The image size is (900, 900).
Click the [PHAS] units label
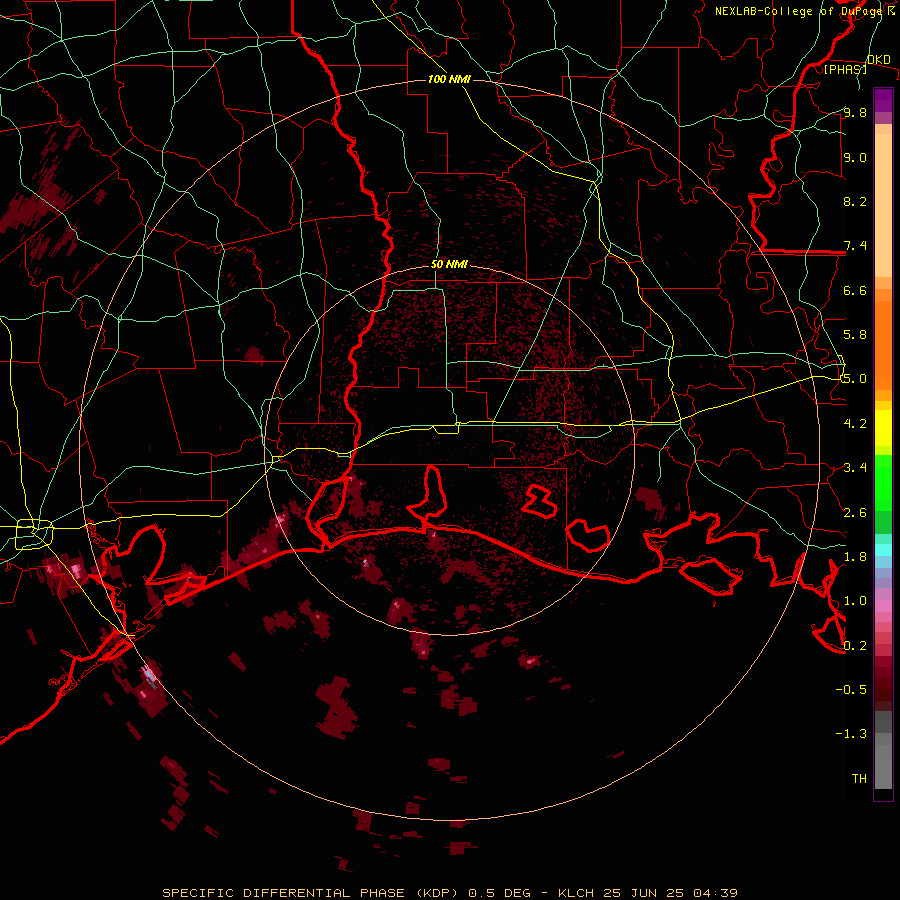click(x=845, y=69)
